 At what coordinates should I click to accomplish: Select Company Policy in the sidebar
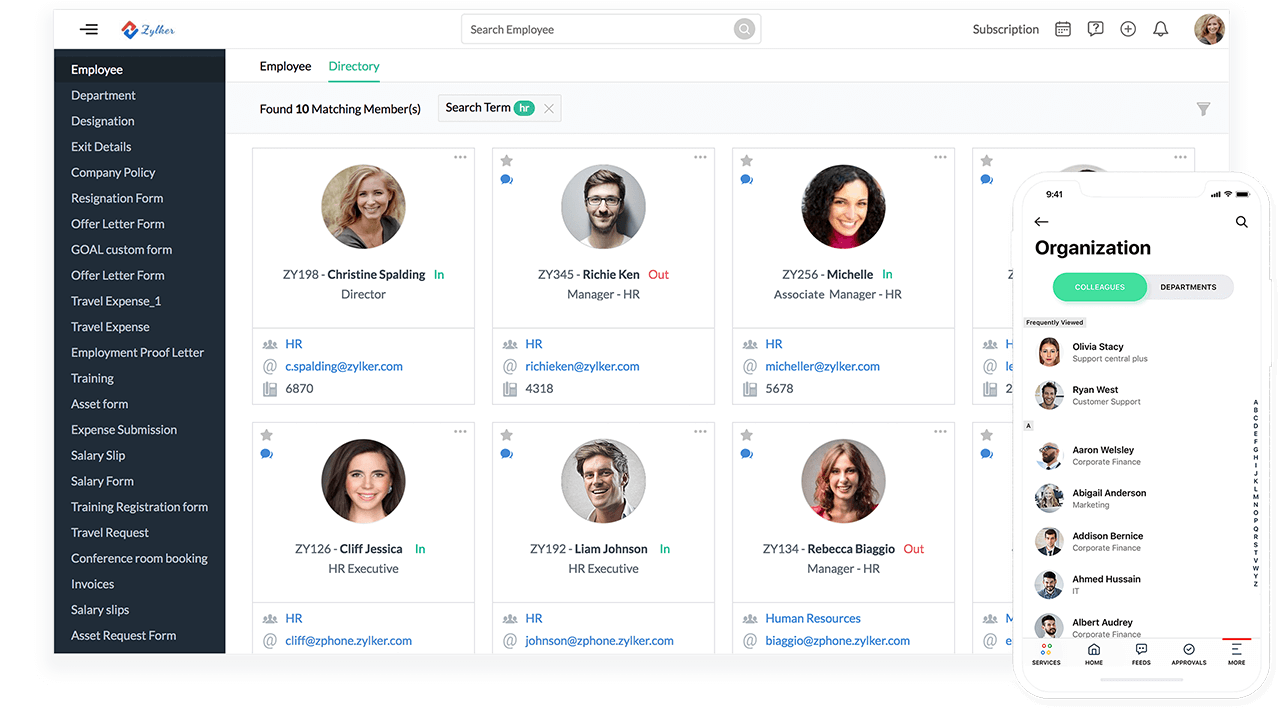click(x=113, y=172)
